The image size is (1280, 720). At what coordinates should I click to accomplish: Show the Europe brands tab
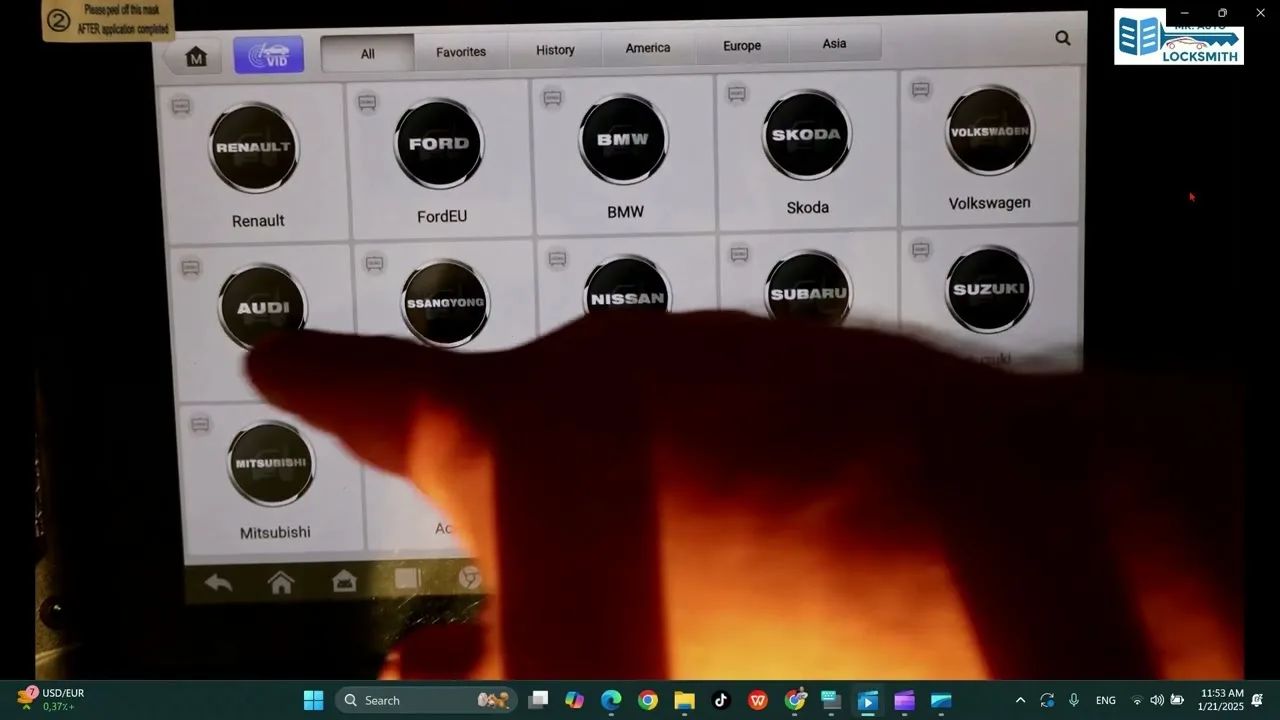pyautogui.click(x=742, y=46)
